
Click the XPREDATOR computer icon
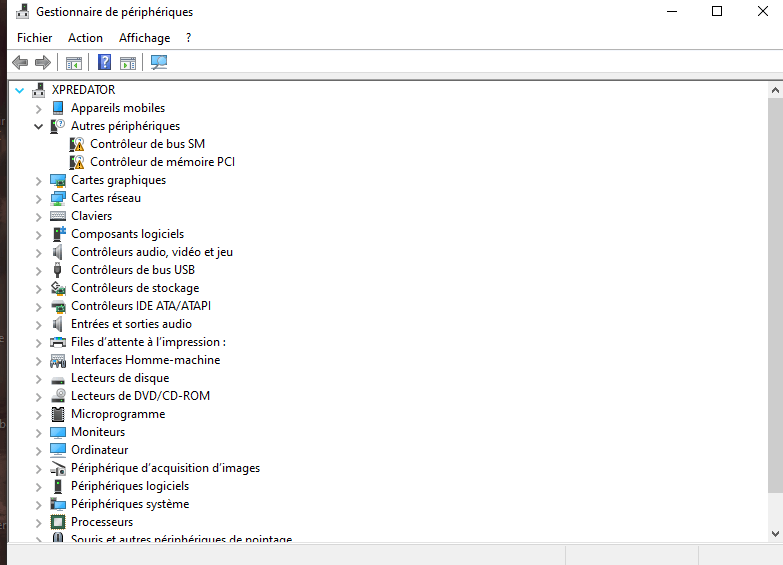point(38,90)
